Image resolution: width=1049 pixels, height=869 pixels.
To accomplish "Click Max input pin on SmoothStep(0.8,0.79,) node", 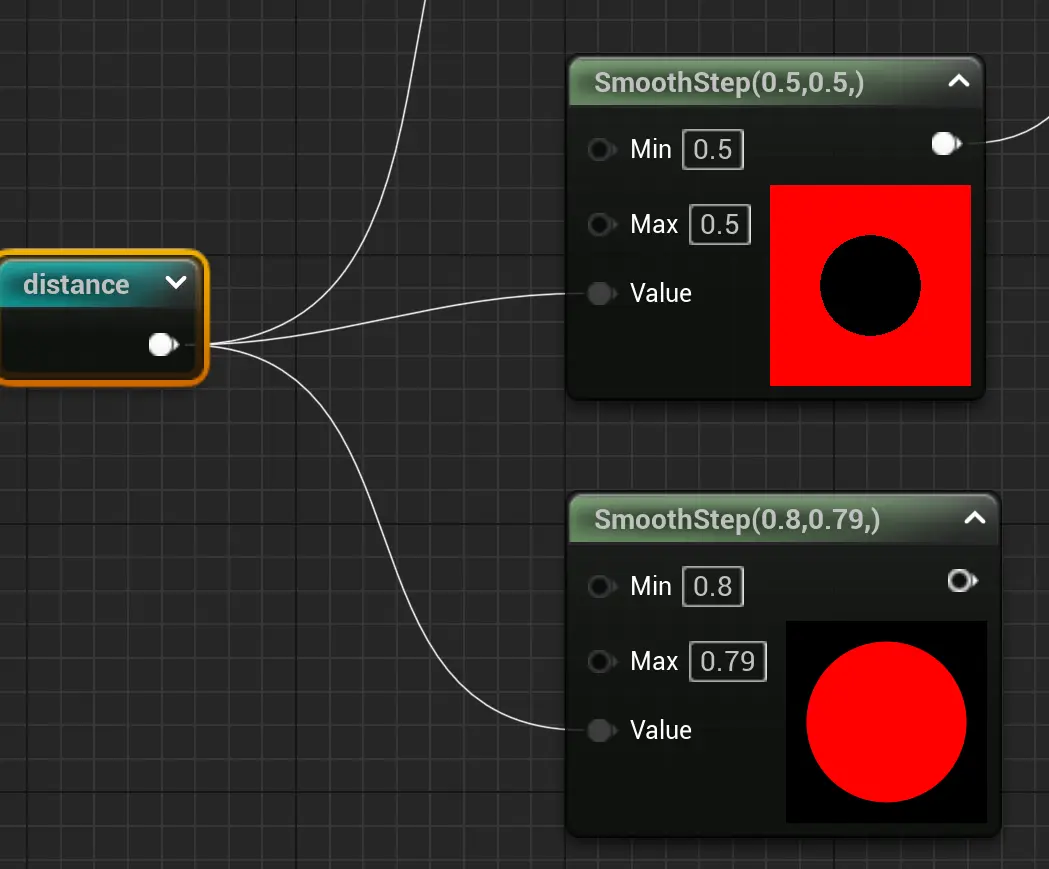I will 600,661.
